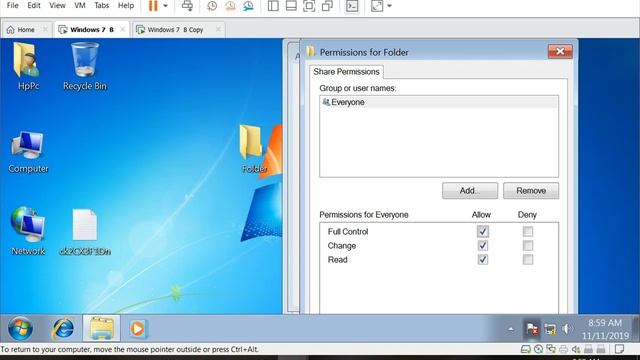Open the VMware message log icon
This screenshot has width=640, height=360.
[620, 349]
